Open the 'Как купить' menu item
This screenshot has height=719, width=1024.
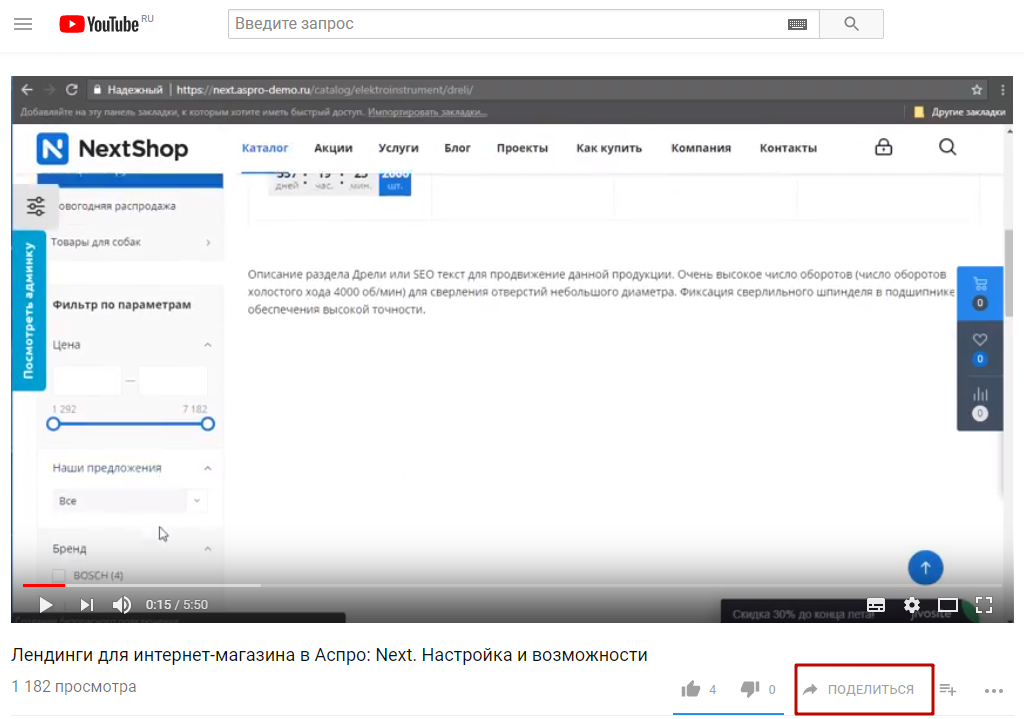609,148
